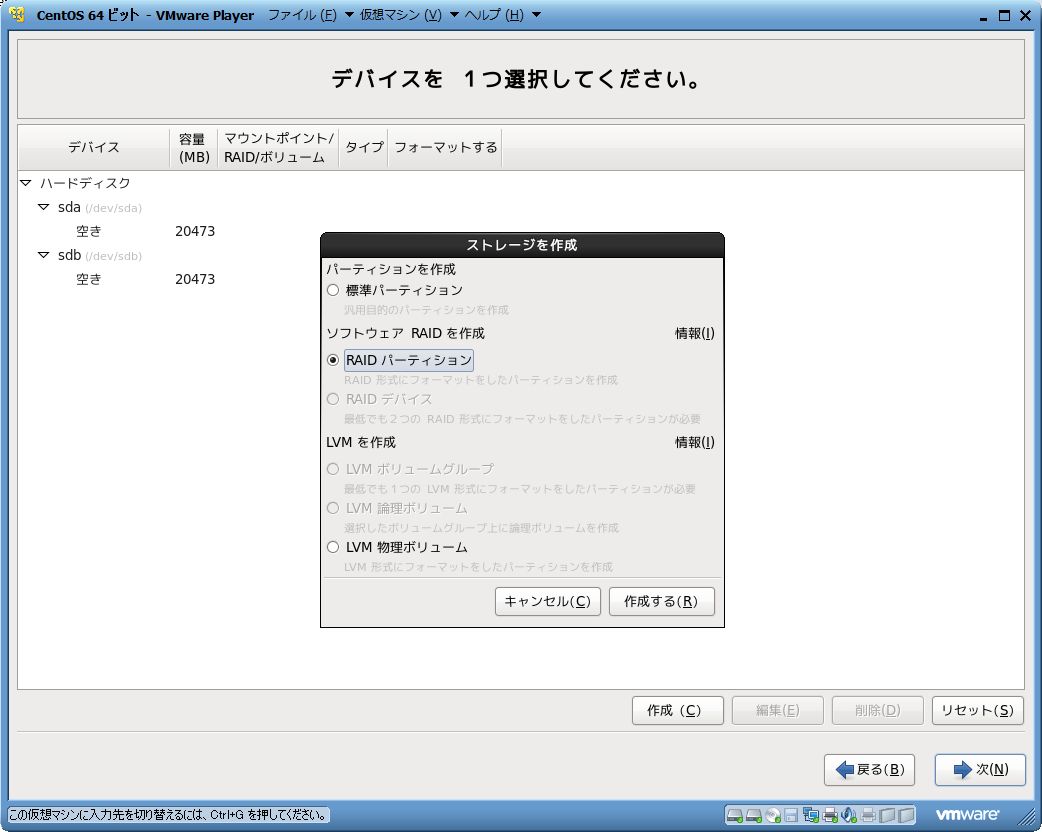Screen dimensions: 1042x832
Task: Click the フォーマットする column header
Action: 445,148
